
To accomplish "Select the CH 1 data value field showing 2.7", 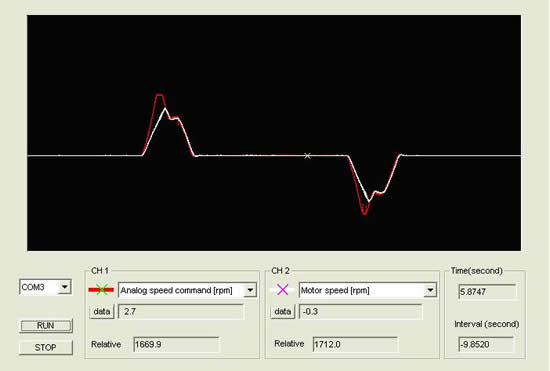I will (181, 311).
